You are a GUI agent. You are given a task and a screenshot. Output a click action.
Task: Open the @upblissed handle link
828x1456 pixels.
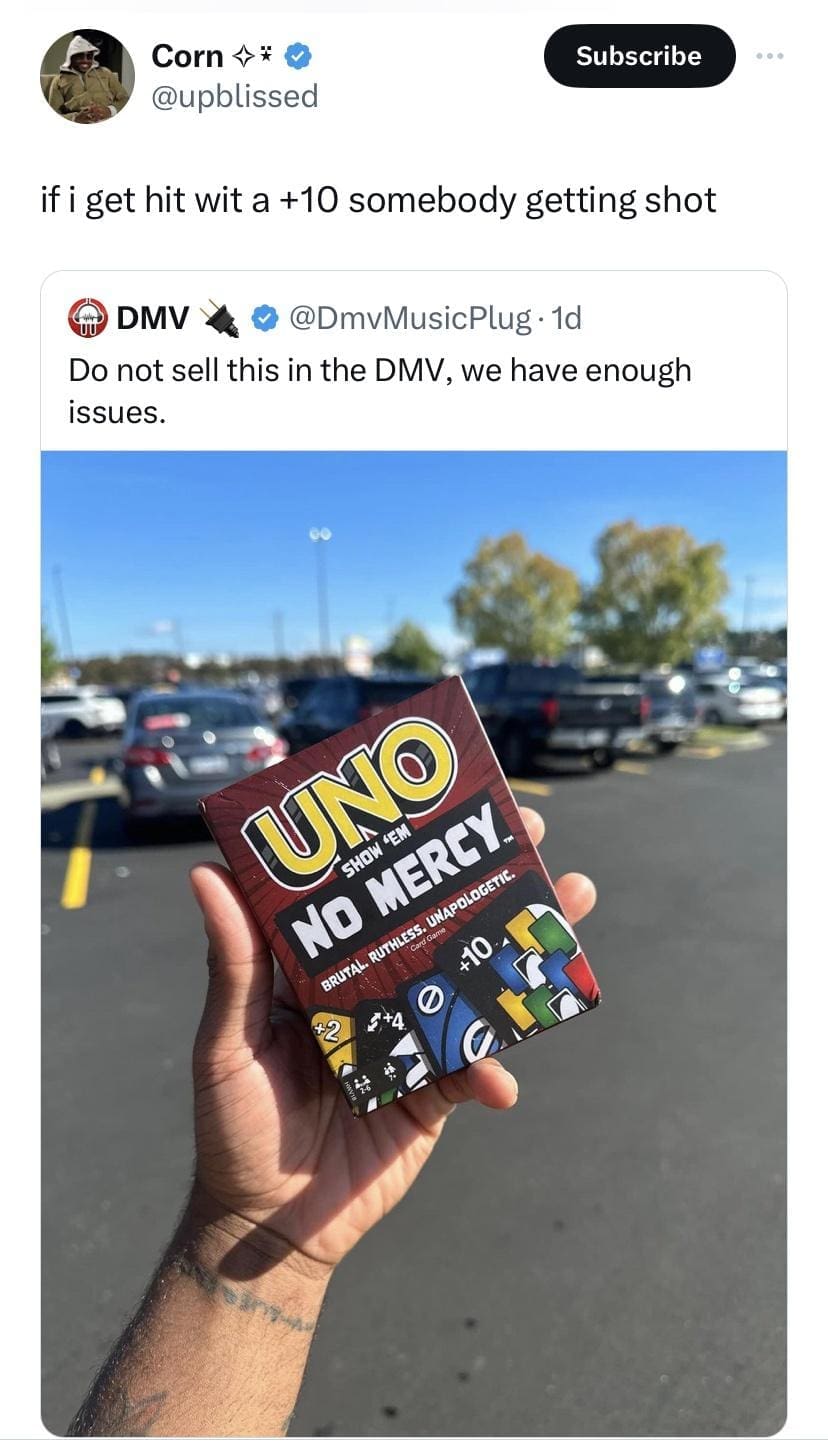click(234, 96)
